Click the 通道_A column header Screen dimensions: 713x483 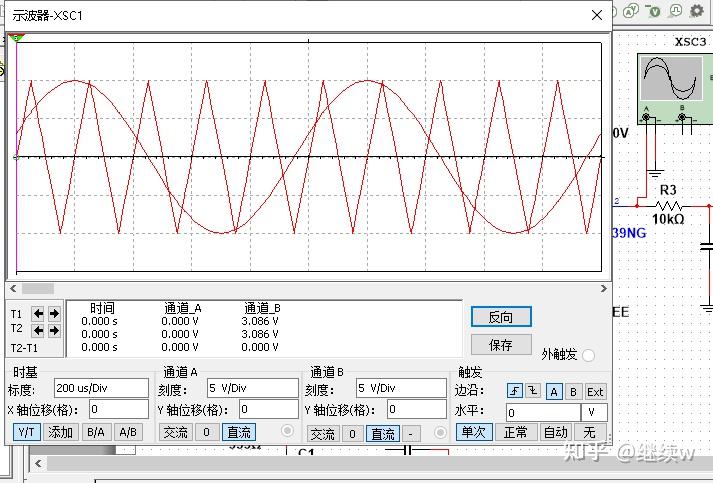pyautogui.click(x=182, y=308)
